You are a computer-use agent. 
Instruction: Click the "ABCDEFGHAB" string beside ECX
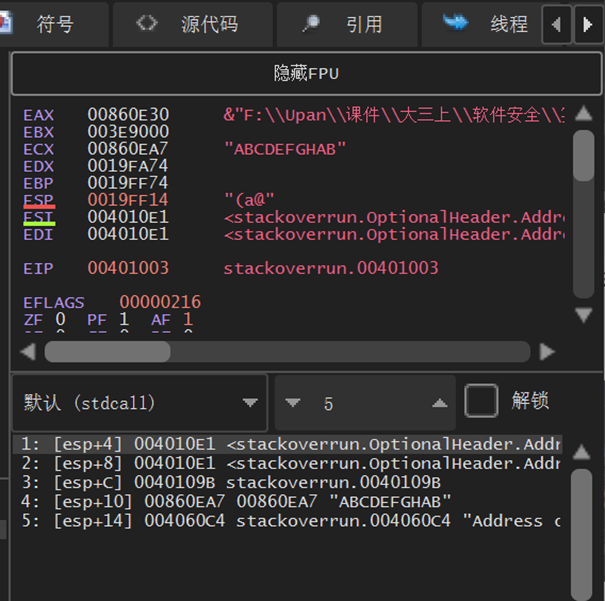click(285, 149)
